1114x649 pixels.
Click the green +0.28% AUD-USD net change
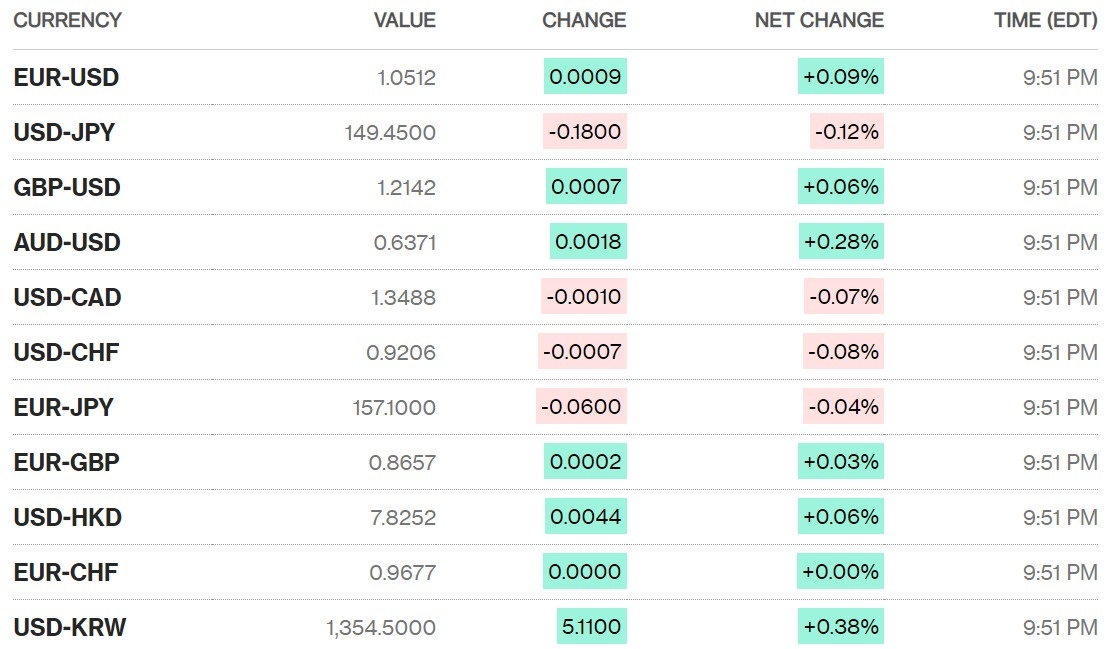(840, 242)
